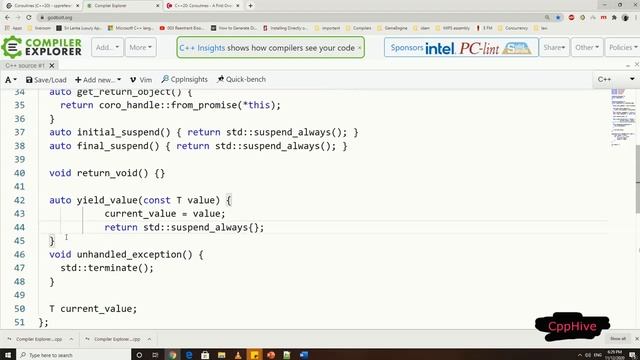
Task: Open the Concurrency bookmark folder
Action: (x=512, y=28)
